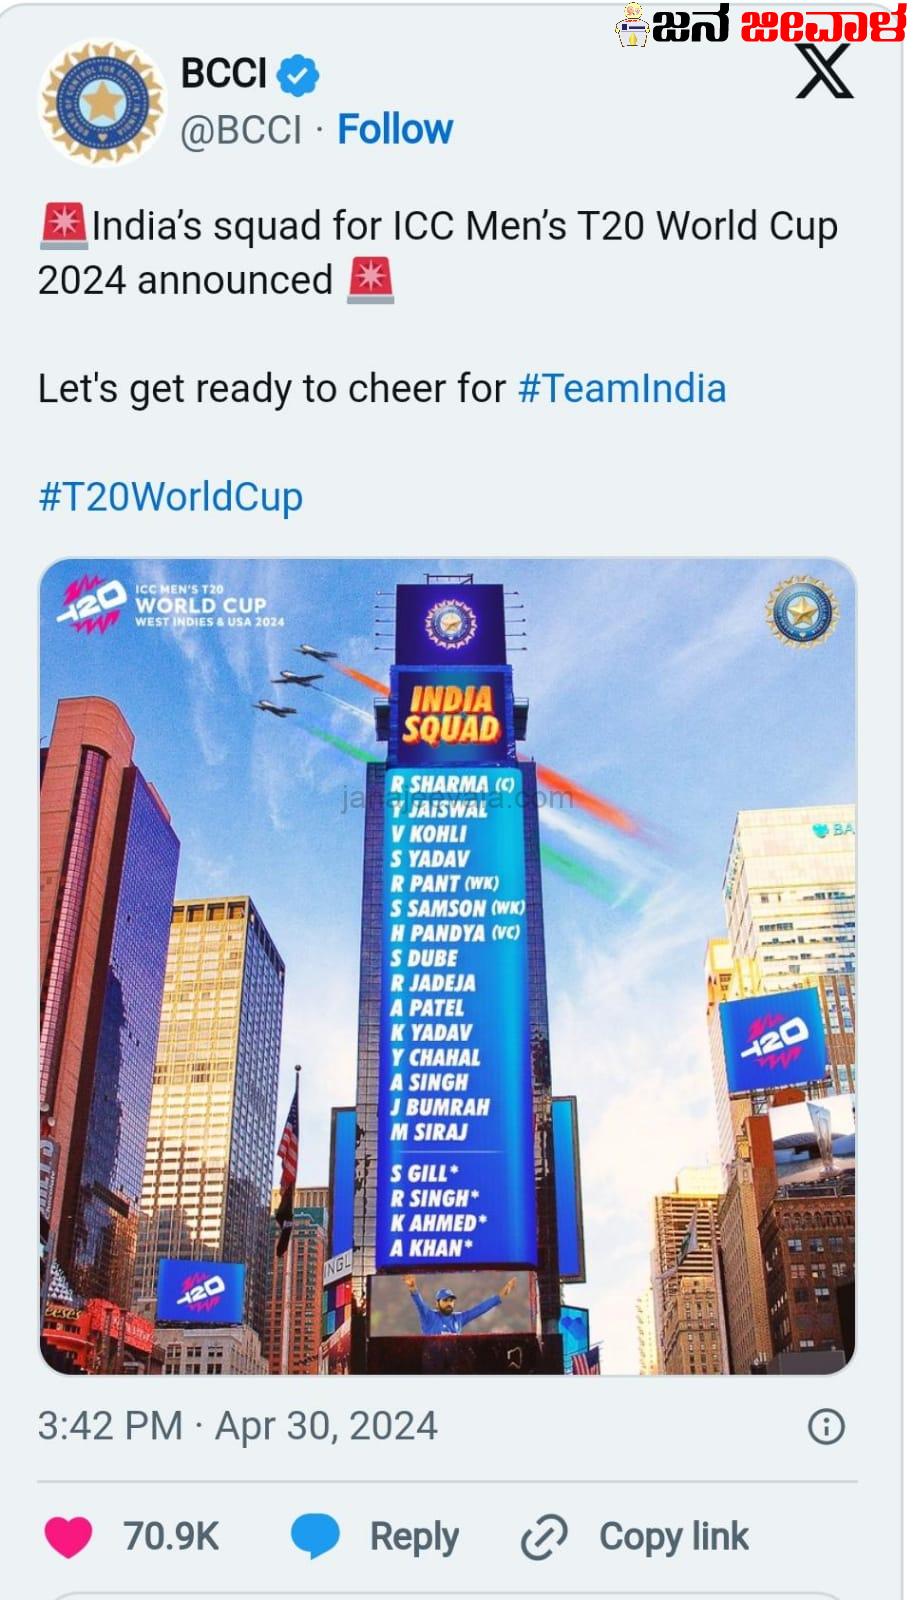The height and width of the screenshot is (1600, 913).
Task: Like the tweet with the heart icon
Action: 68,1537
